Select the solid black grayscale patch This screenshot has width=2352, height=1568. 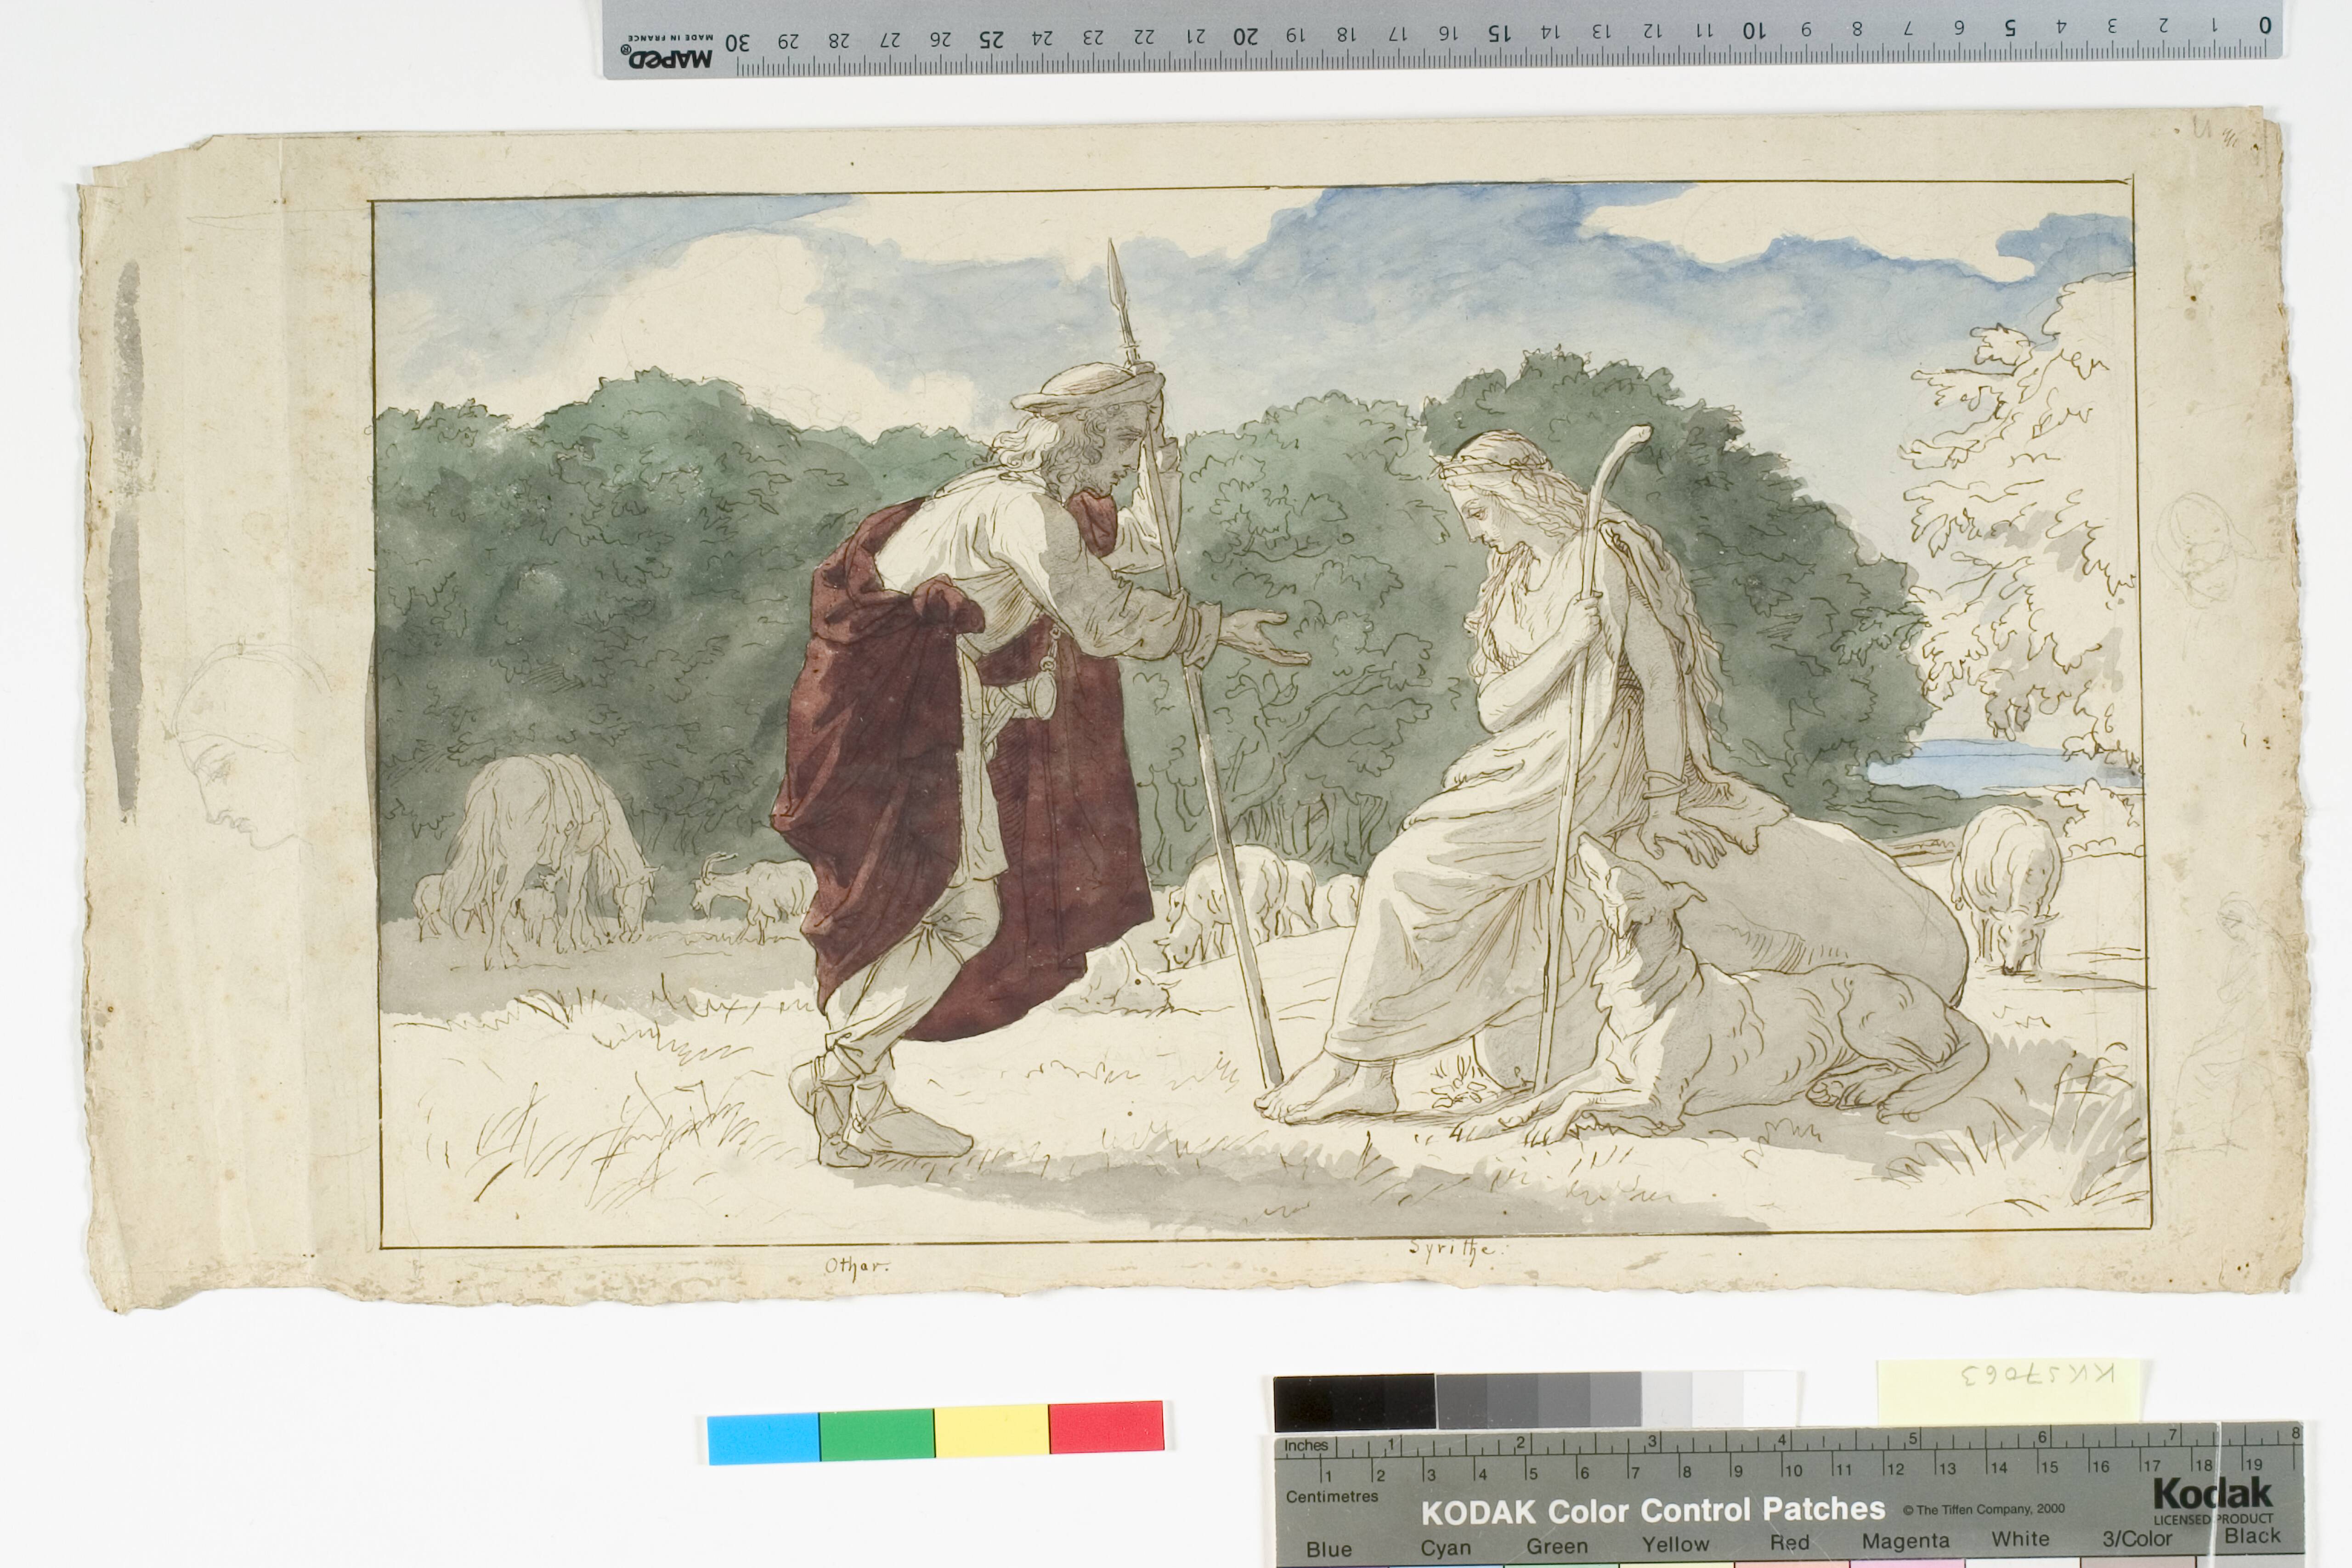(x=1355, y=1403)
